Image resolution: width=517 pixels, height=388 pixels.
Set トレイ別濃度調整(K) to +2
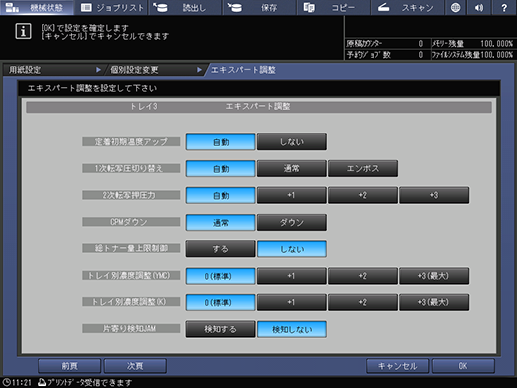pos(363,302)
